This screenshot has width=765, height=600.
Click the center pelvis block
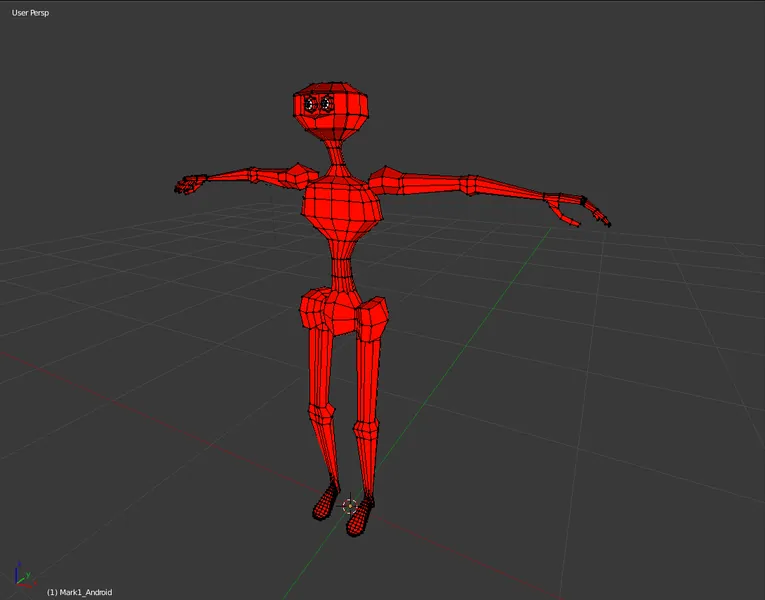coord(342,312)
